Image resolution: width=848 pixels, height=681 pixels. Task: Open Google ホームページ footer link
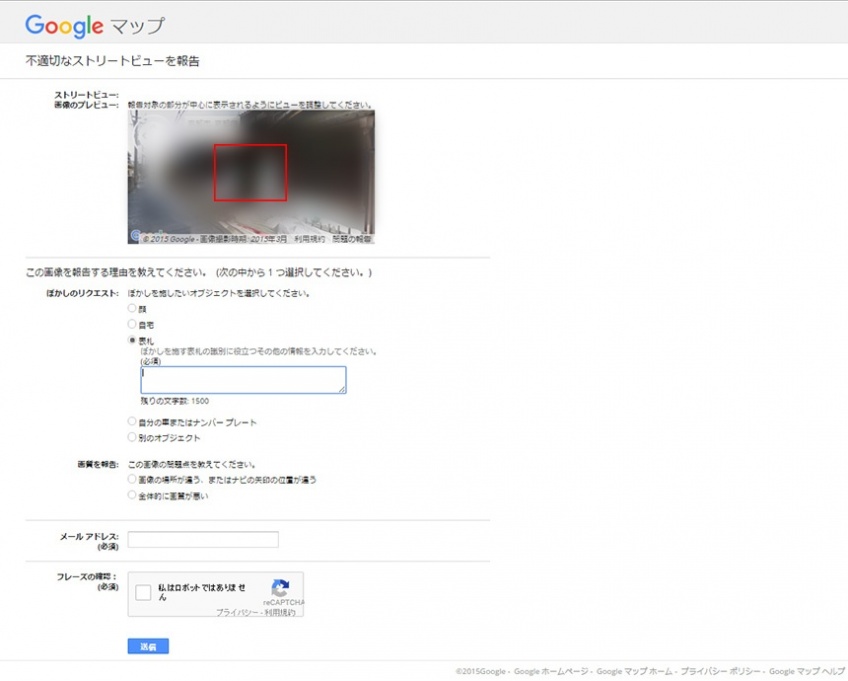552,671
